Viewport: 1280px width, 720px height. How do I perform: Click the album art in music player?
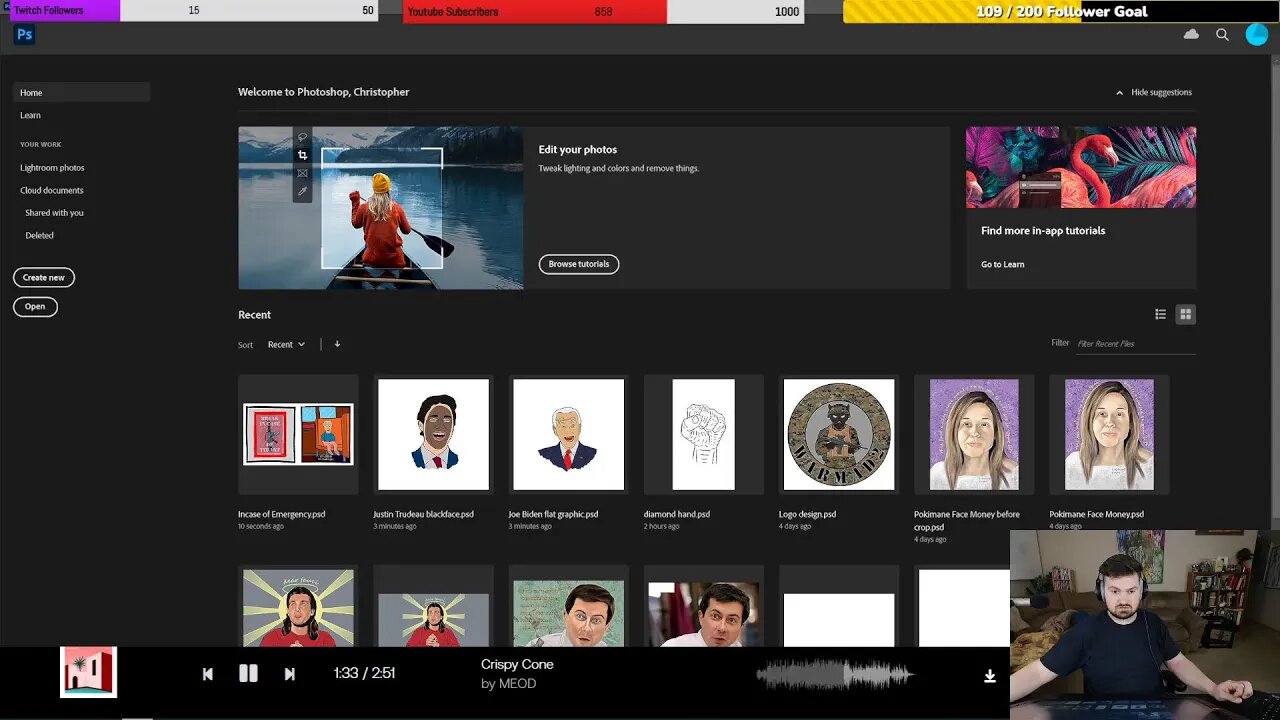(x=88, y=672)
